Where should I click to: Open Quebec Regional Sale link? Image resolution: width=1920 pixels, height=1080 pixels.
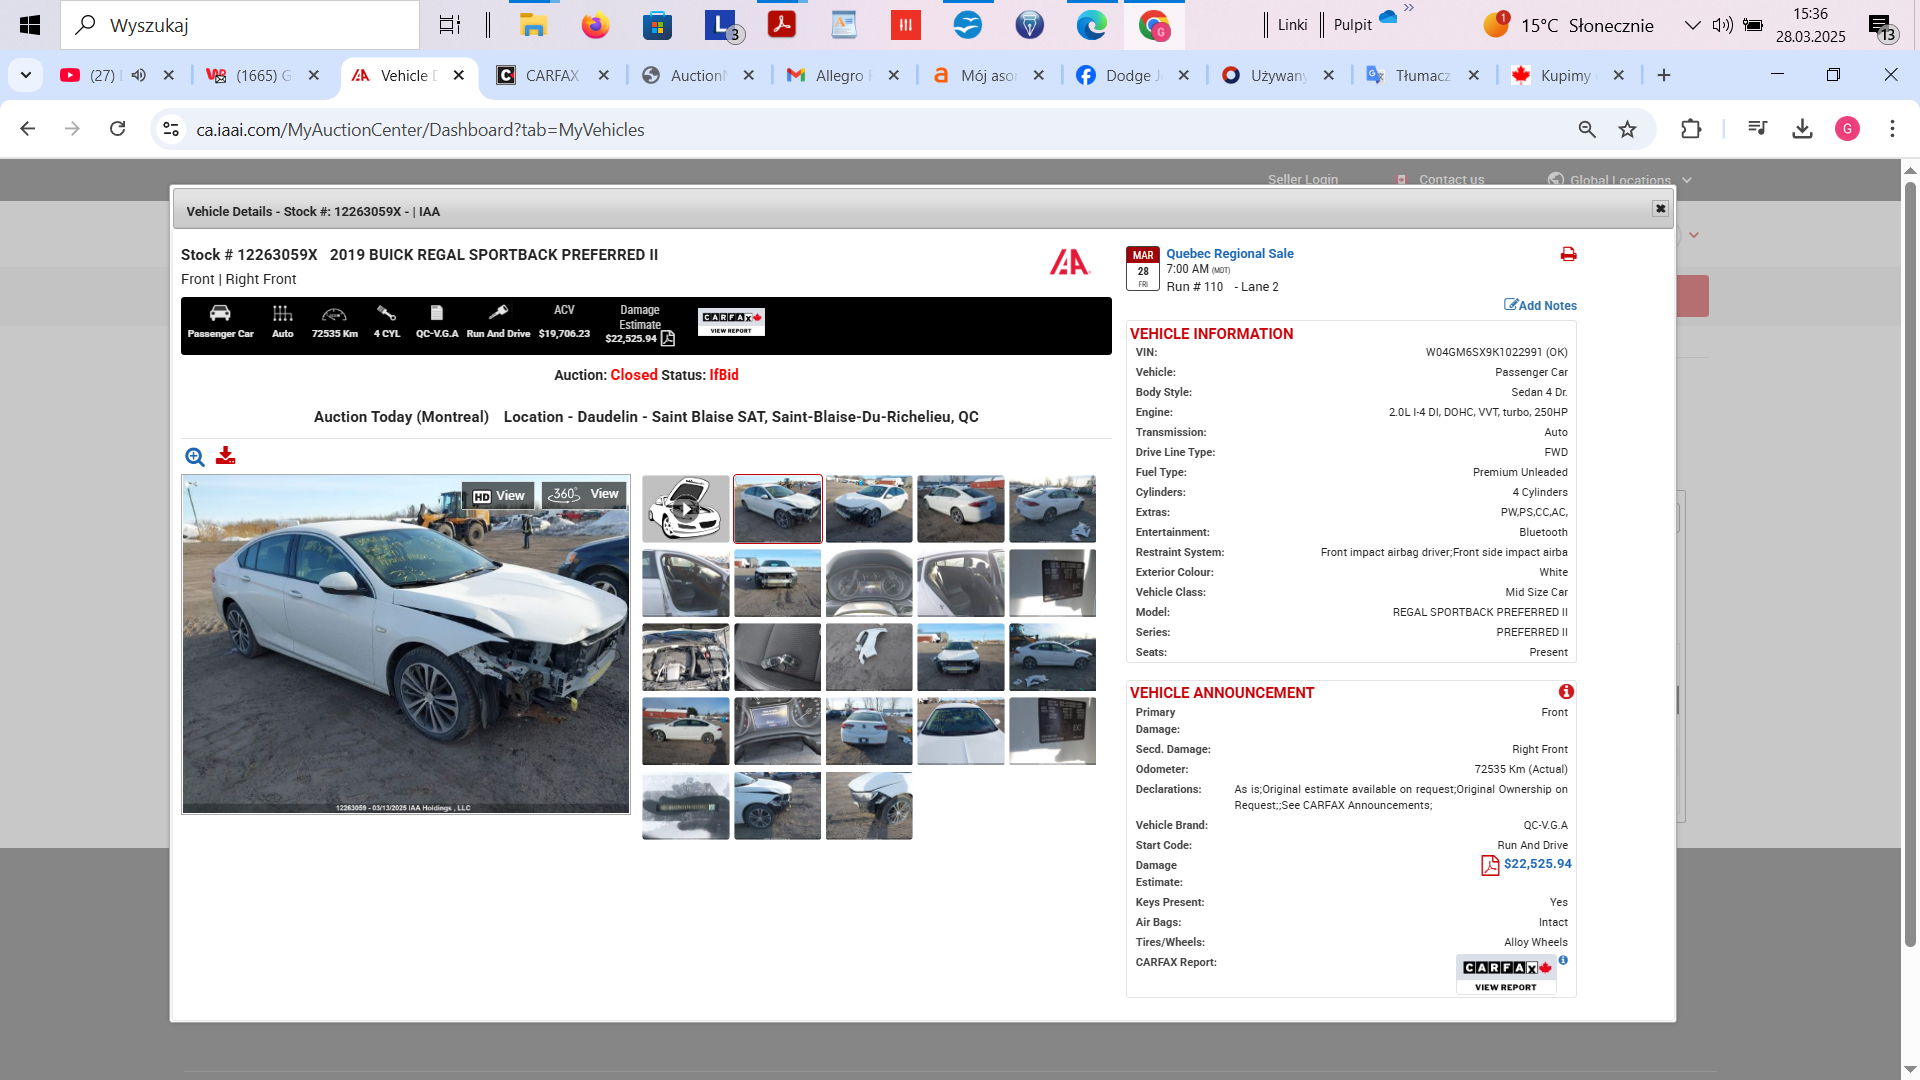1230,254
